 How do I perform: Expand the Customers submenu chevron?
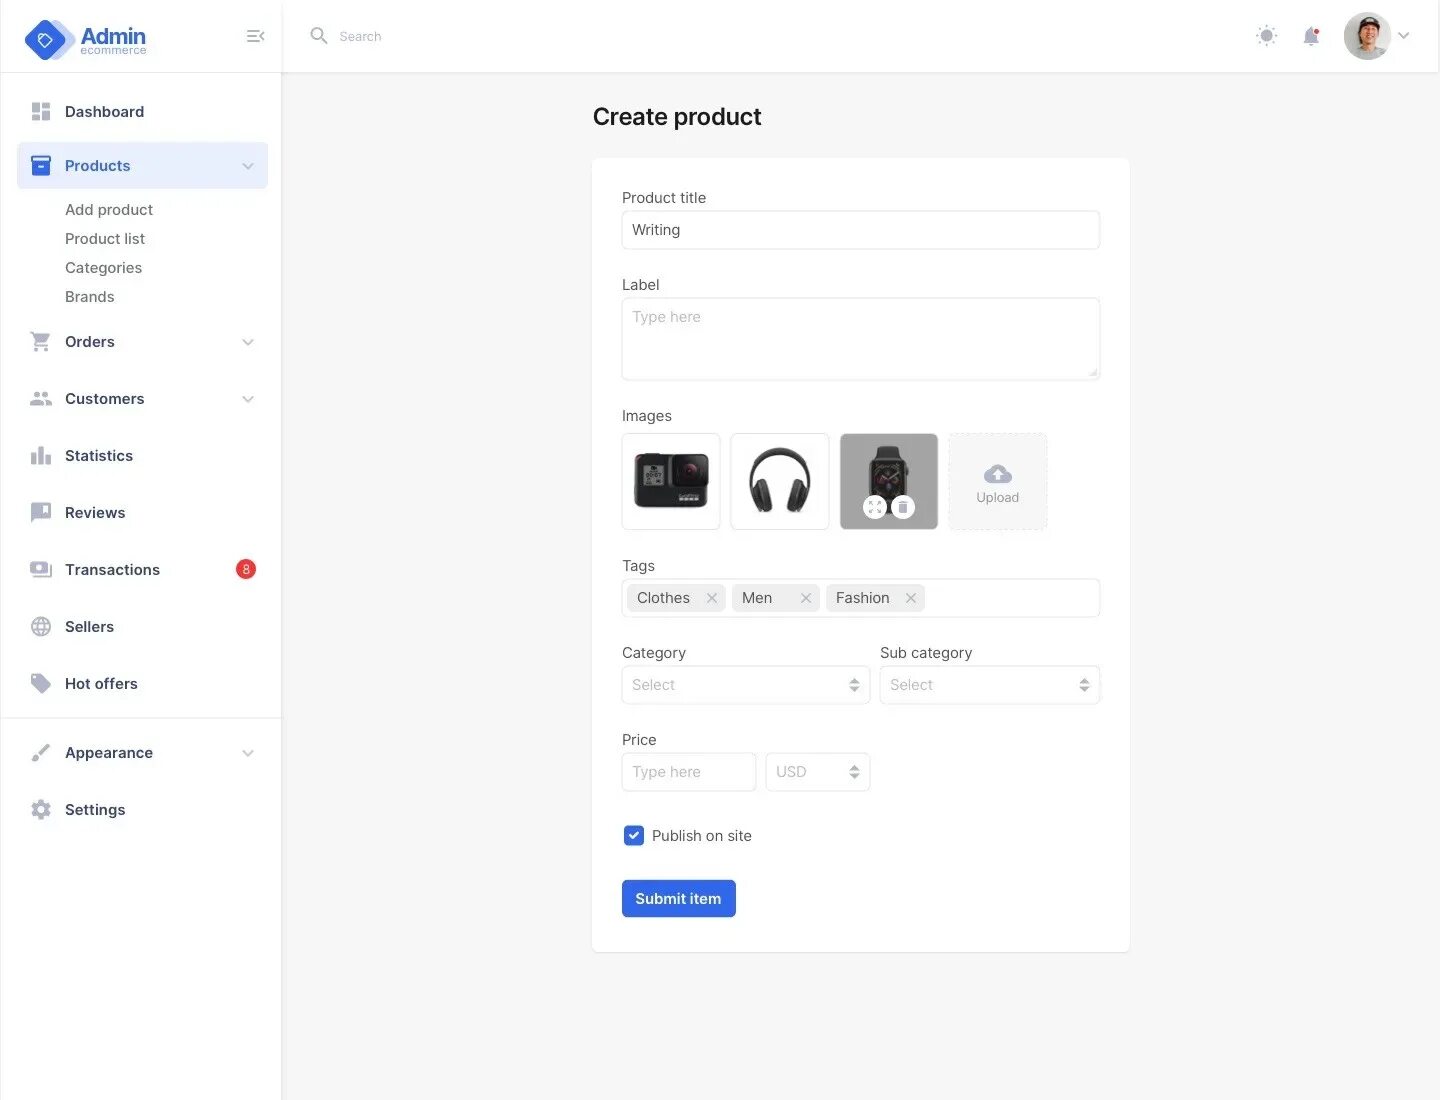tap(248, 399)
